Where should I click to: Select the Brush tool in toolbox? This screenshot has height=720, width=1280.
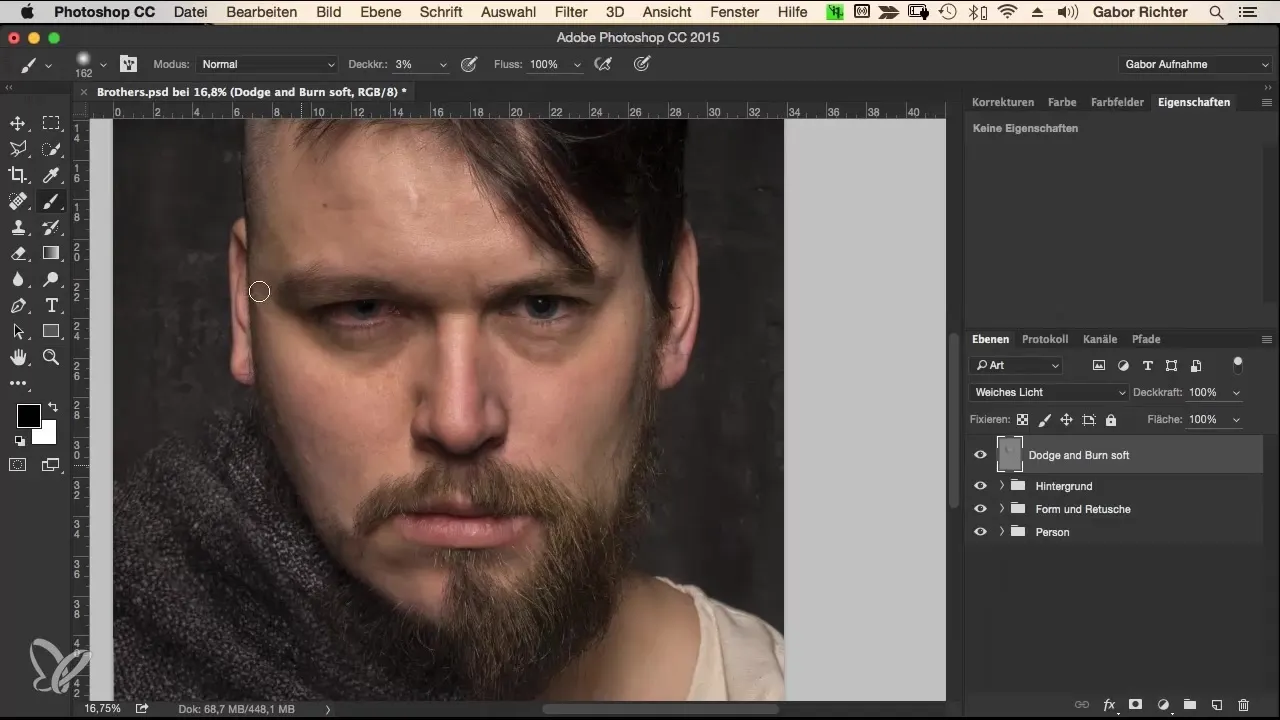point(51,201)
